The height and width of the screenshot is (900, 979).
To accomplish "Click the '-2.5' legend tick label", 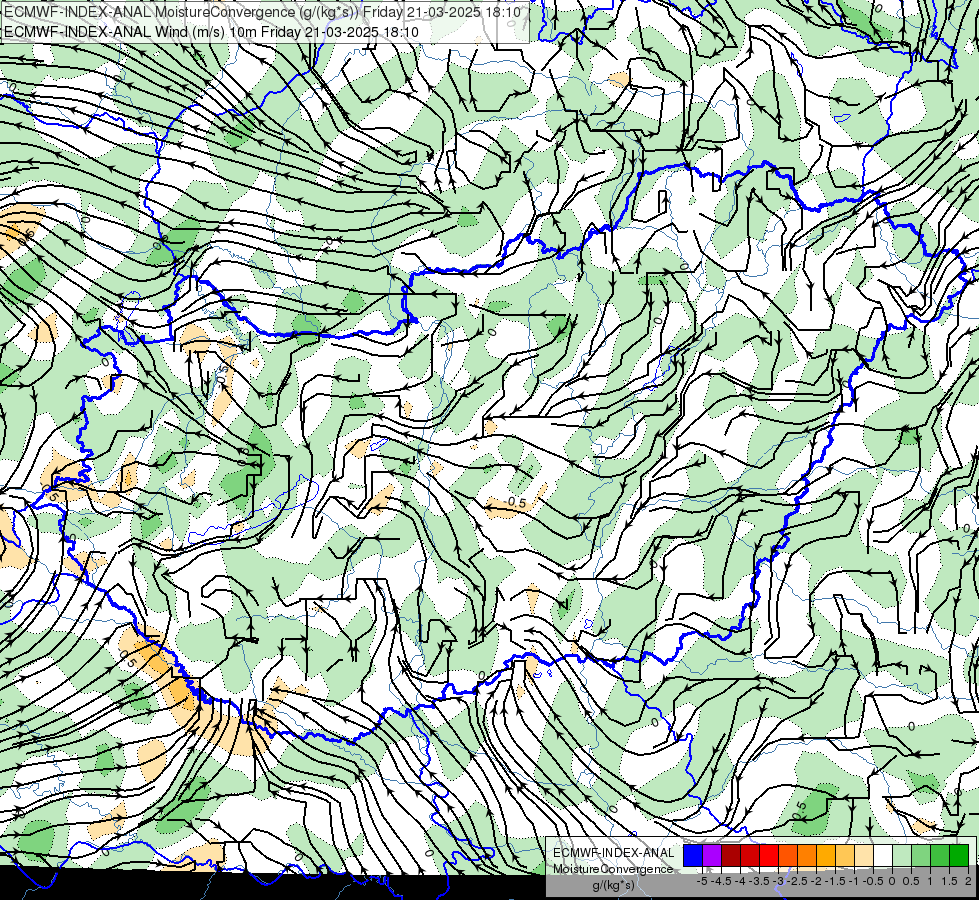I will [797, 881].
